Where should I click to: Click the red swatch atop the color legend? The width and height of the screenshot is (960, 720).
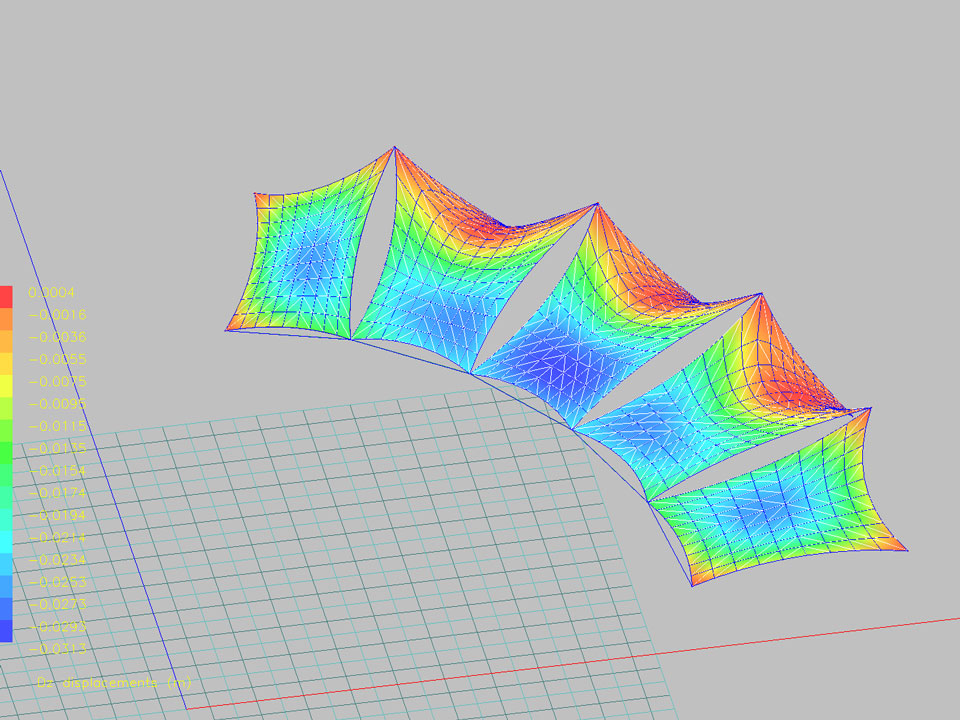tap(6, 296)
